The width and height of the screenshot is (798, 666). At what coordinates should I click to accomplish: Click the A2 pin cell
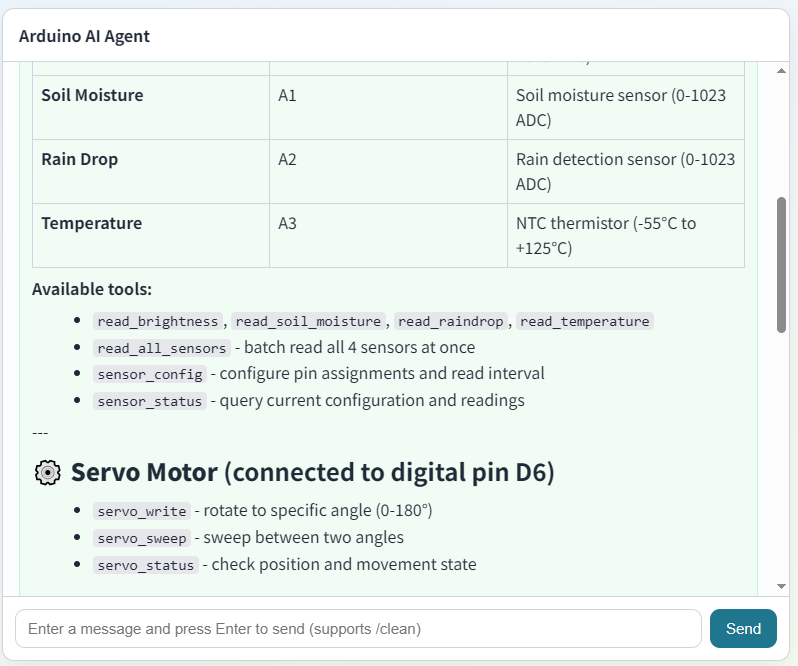tap(388, 171)
